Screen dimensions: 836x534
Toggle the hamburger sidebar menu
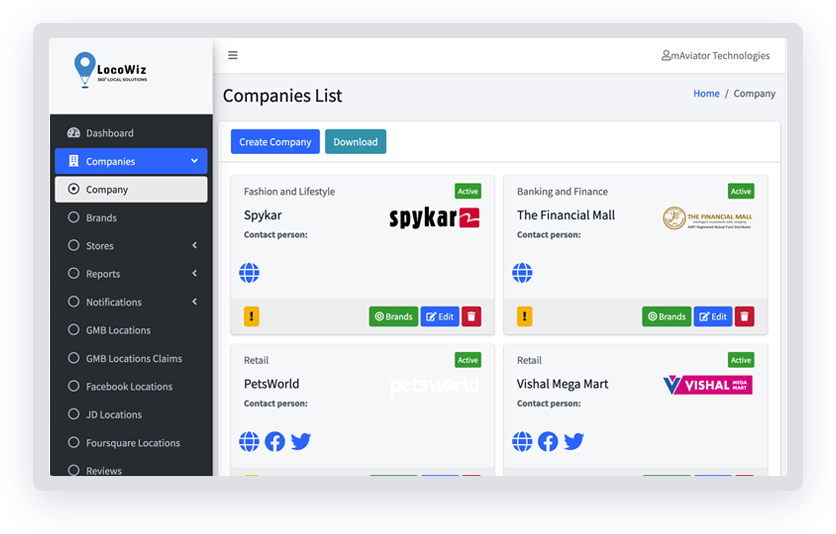point(233,56)
